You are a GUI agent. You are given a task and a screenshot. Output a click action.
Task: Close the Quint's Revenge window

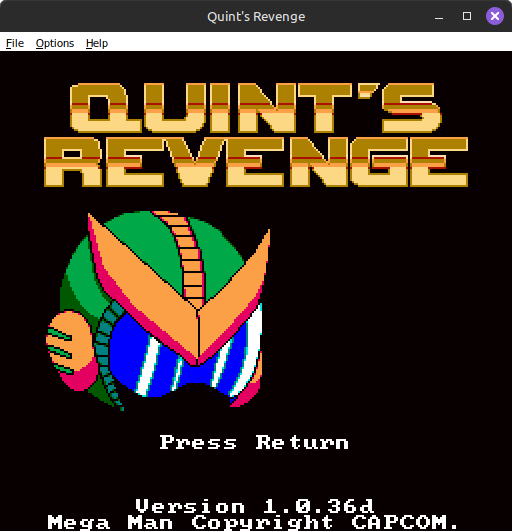tap(495, 16)
